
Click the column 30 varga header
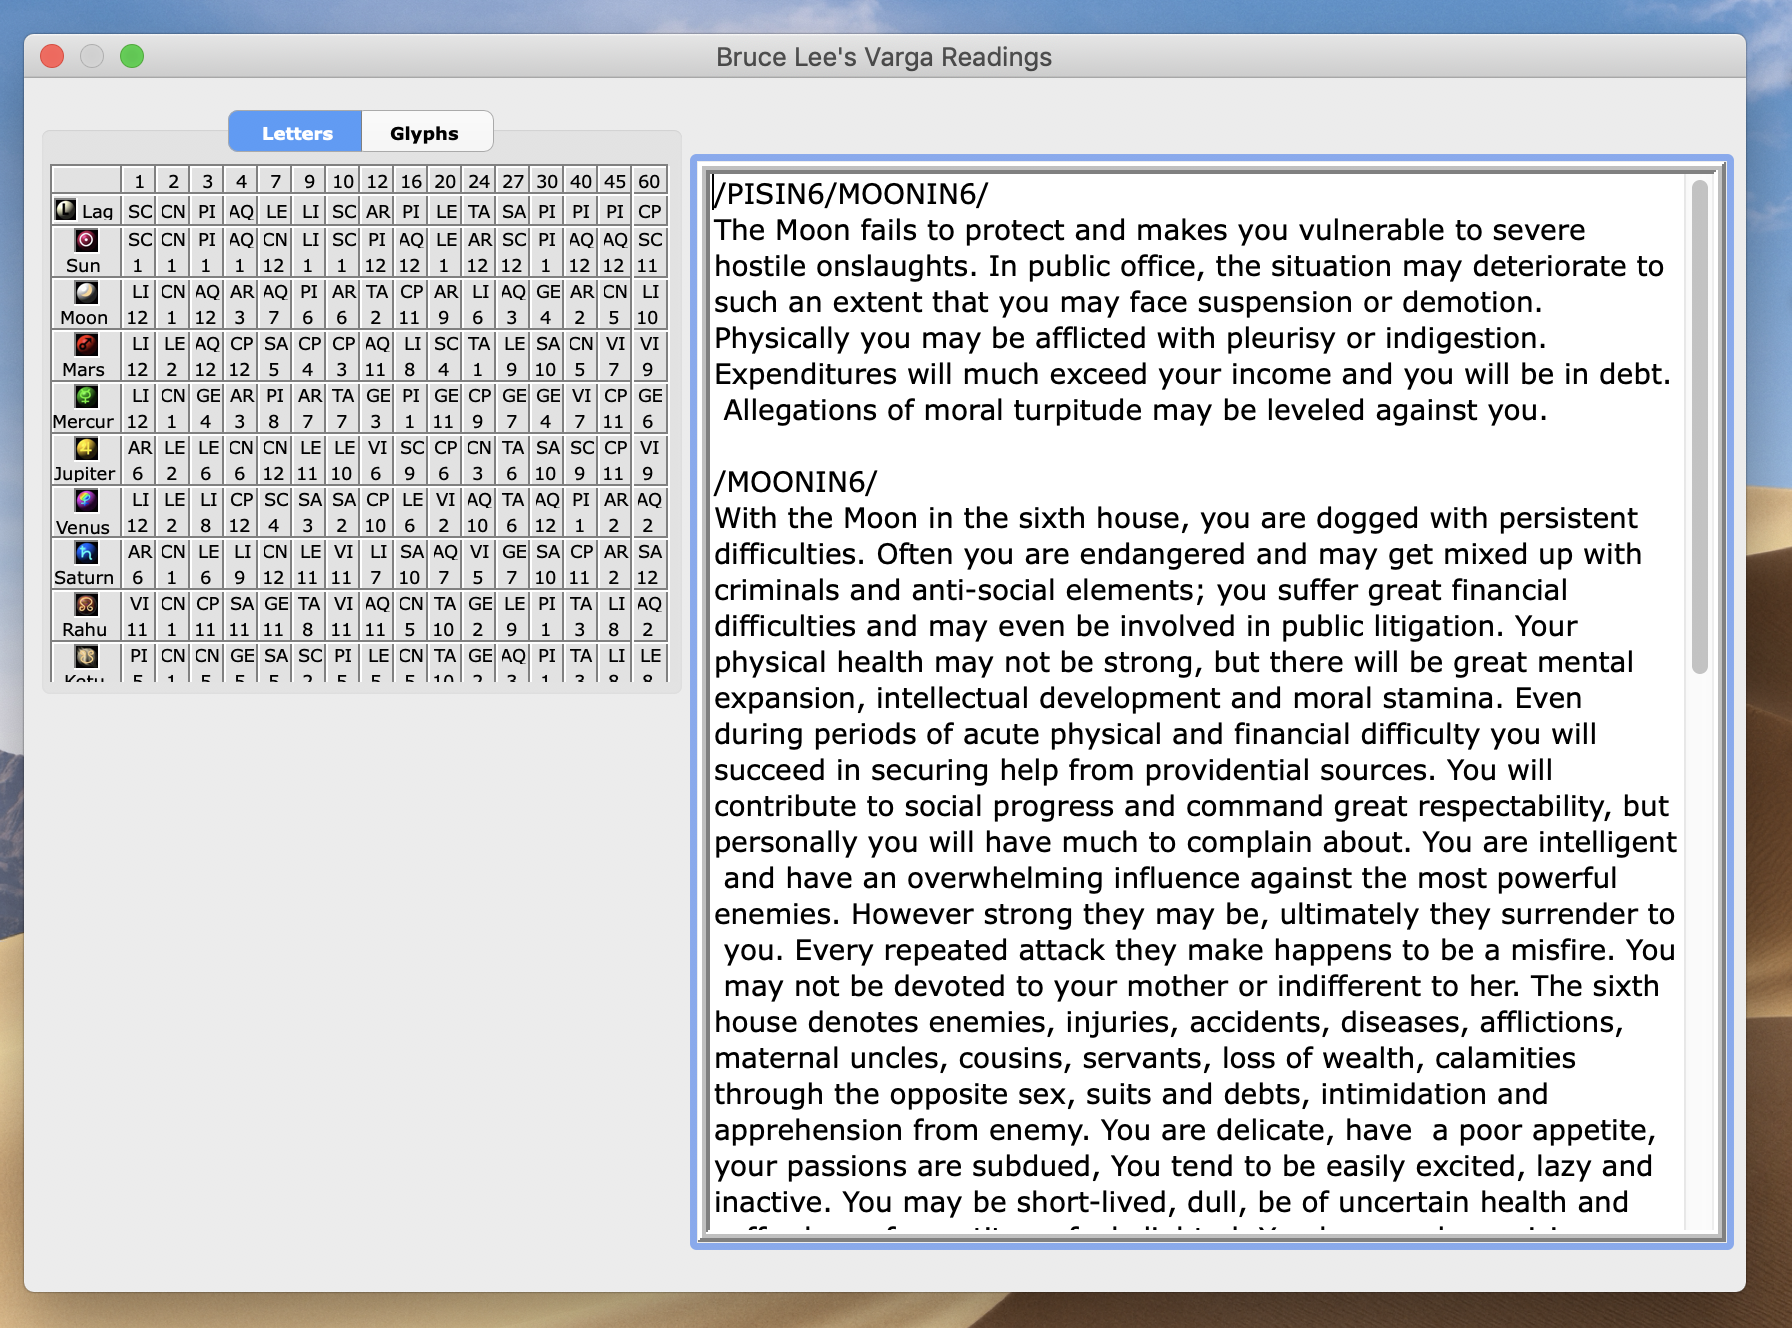click(547, 181)
